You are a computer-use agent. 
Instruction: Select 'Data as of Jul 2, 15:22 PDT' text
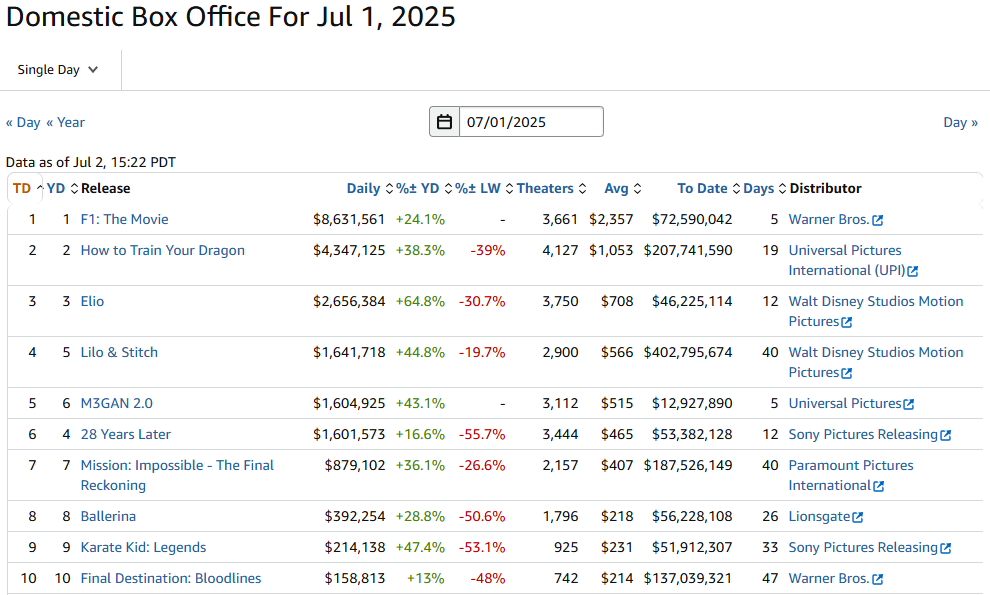[91, 162]
